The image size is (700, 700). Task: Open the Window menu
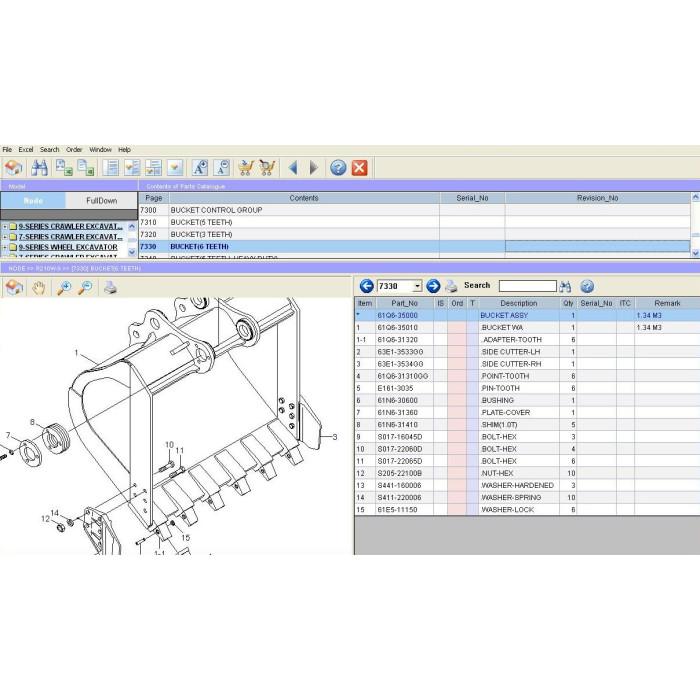point(100,150)
